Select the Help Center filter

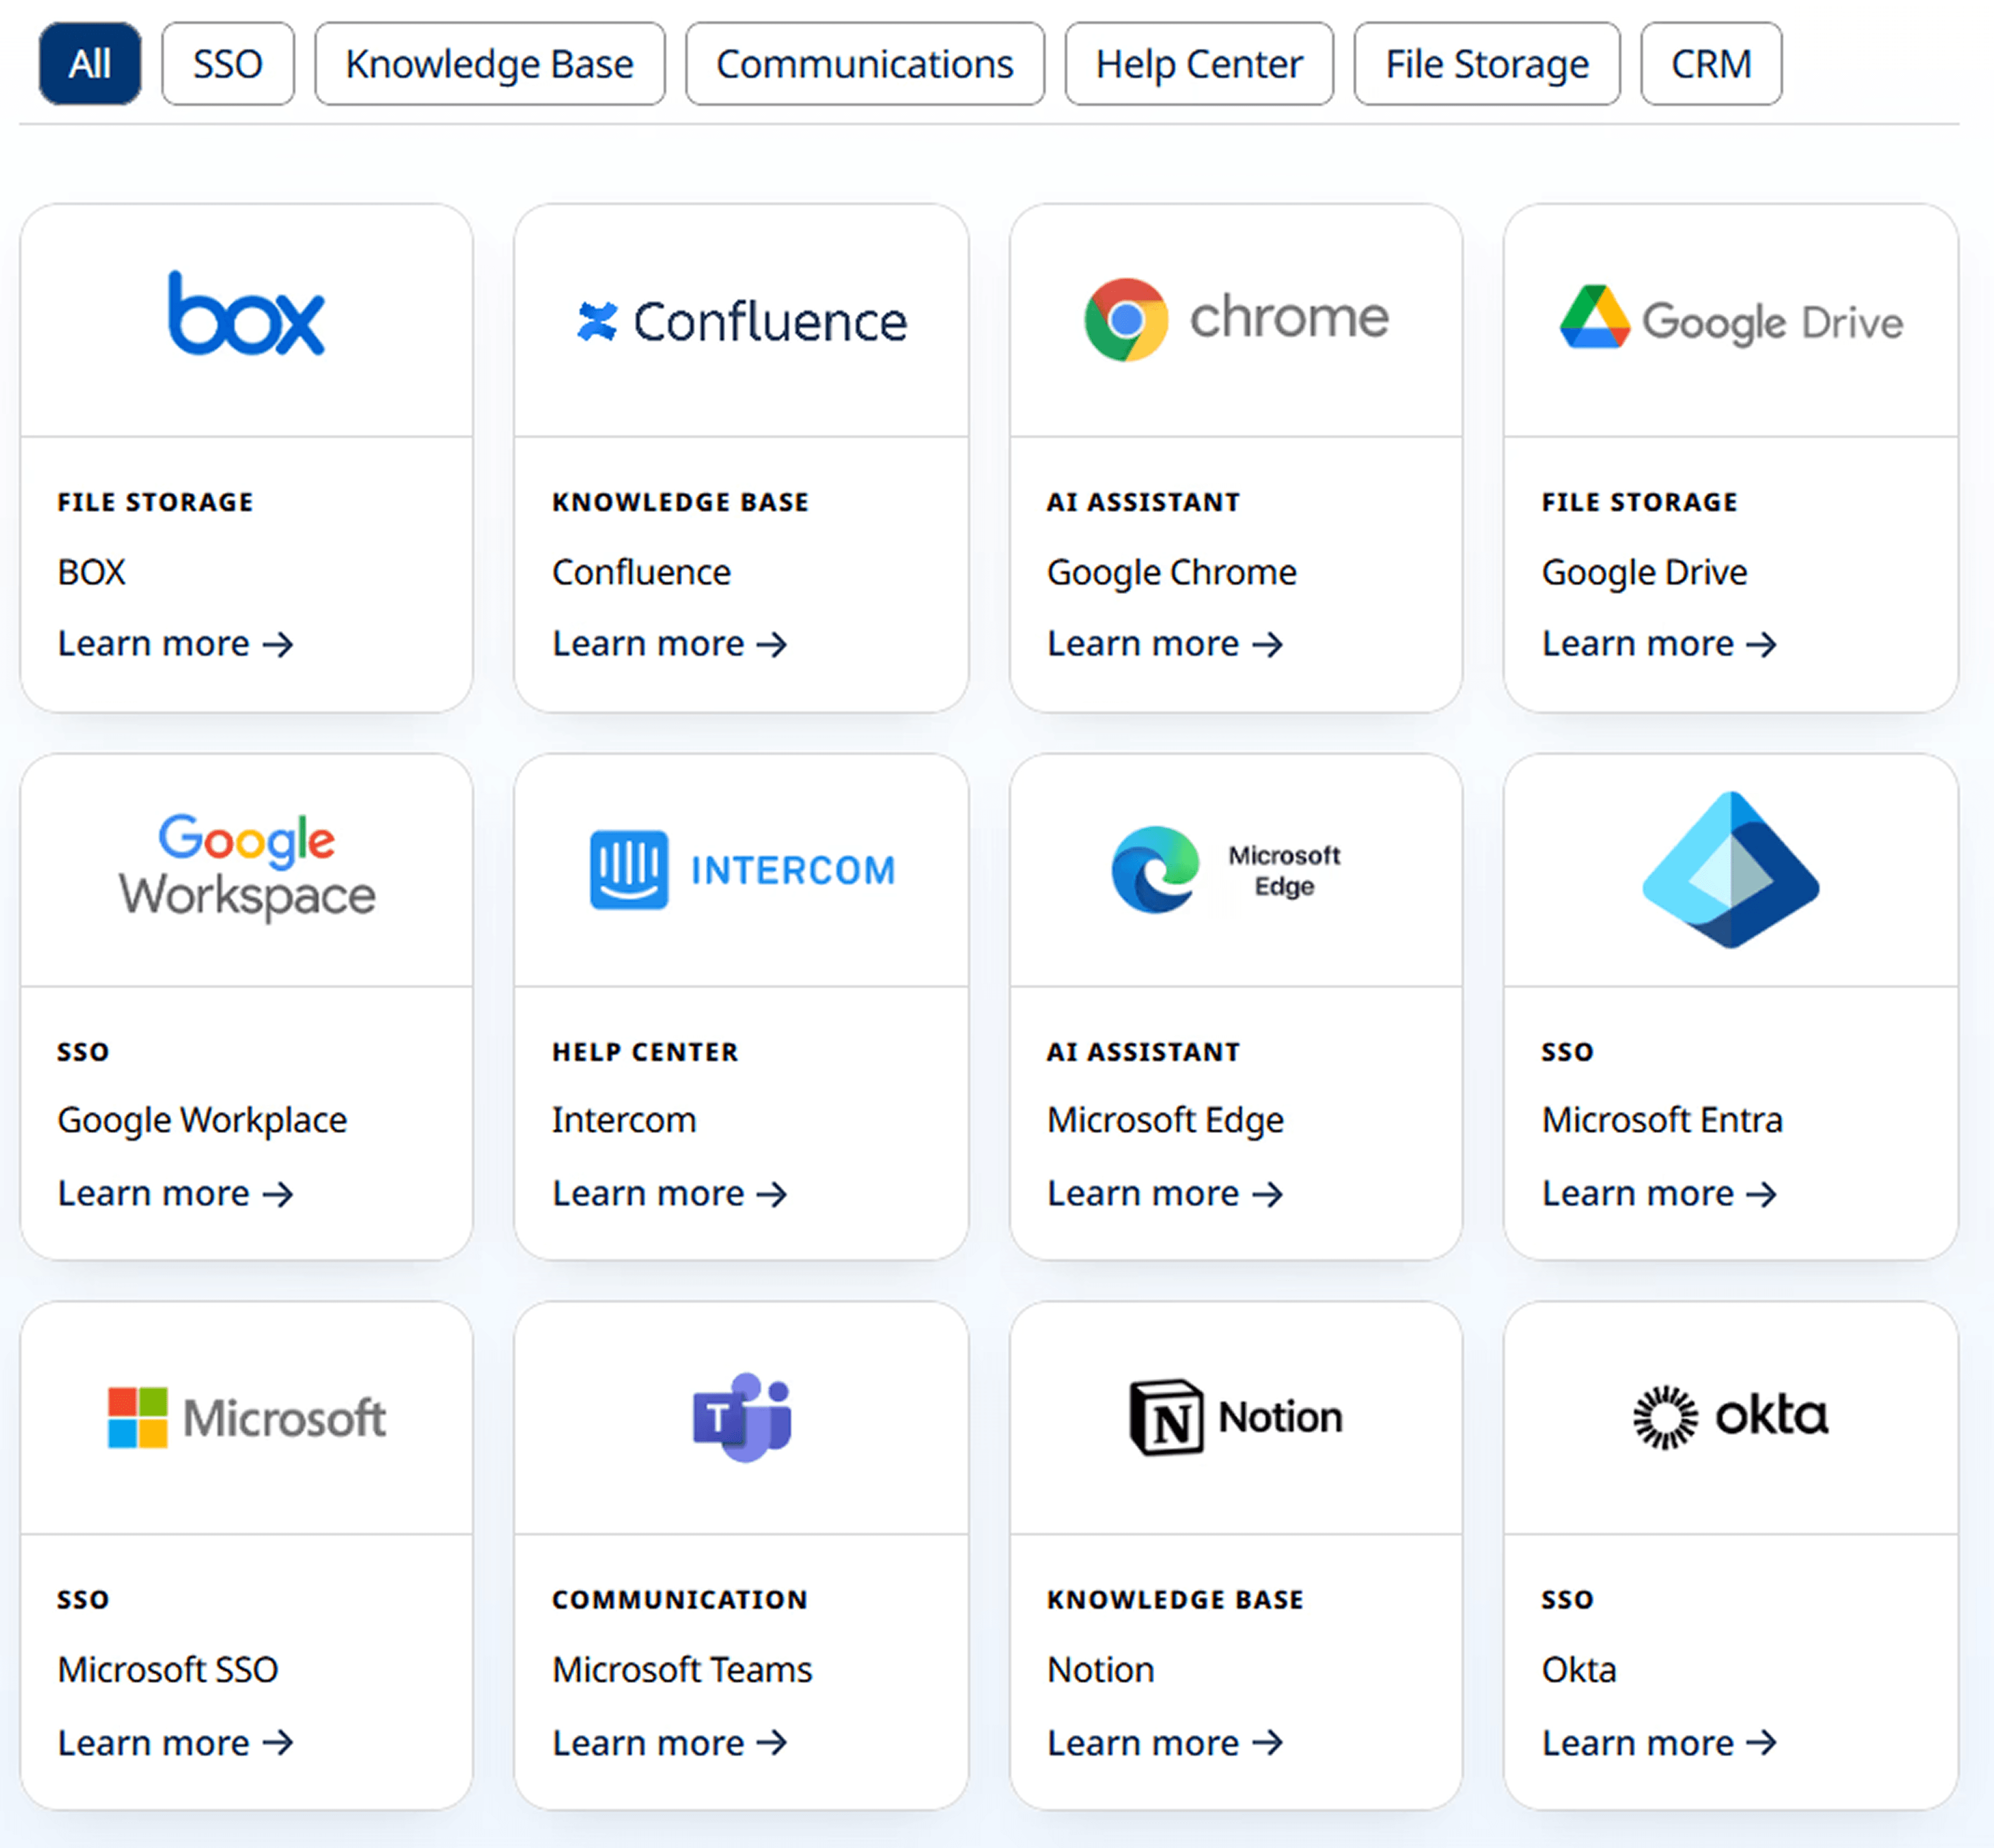(x=1198, y=64)
